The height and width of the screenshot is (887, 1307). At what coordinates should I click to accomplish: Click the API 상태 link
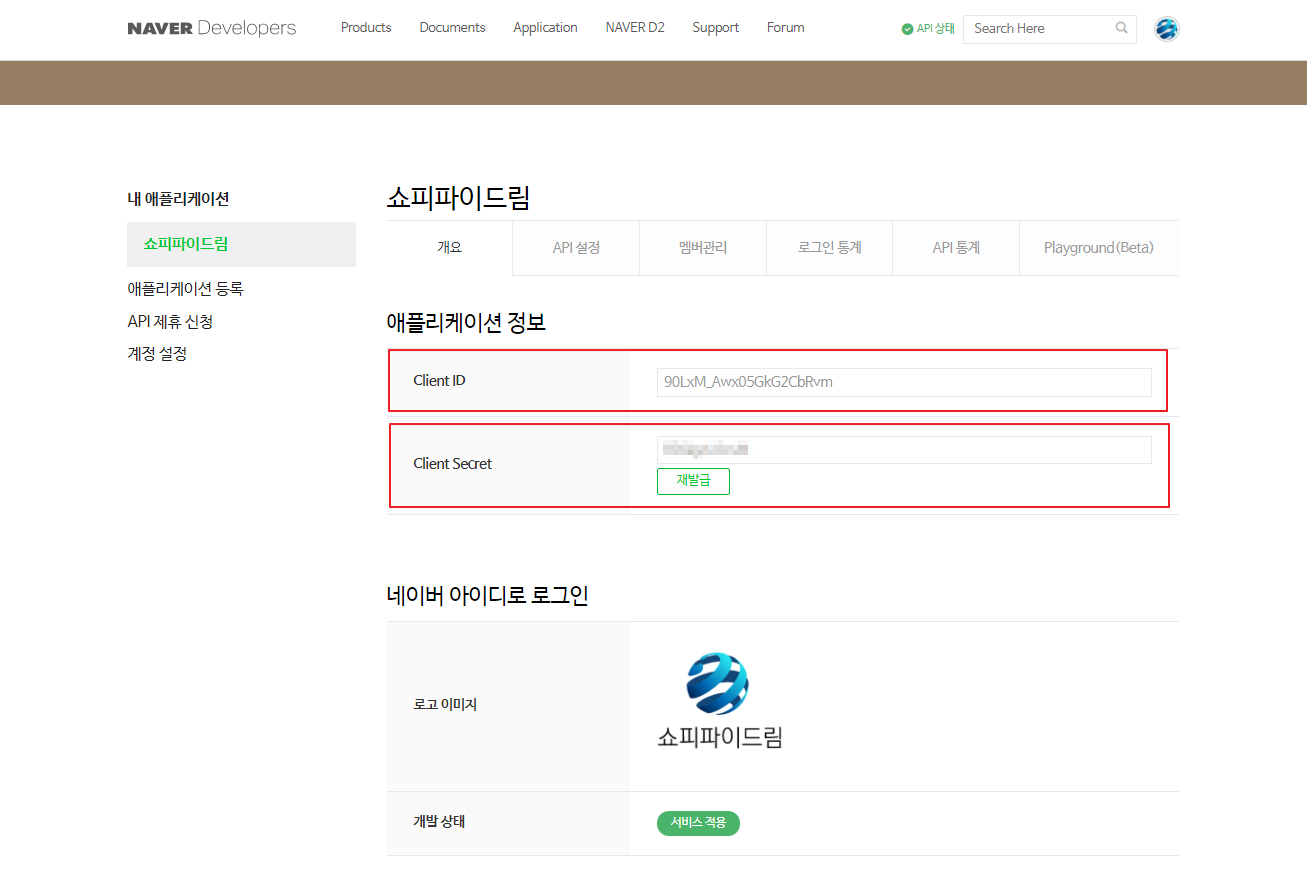pyautogui.click(x=936, y=29)
